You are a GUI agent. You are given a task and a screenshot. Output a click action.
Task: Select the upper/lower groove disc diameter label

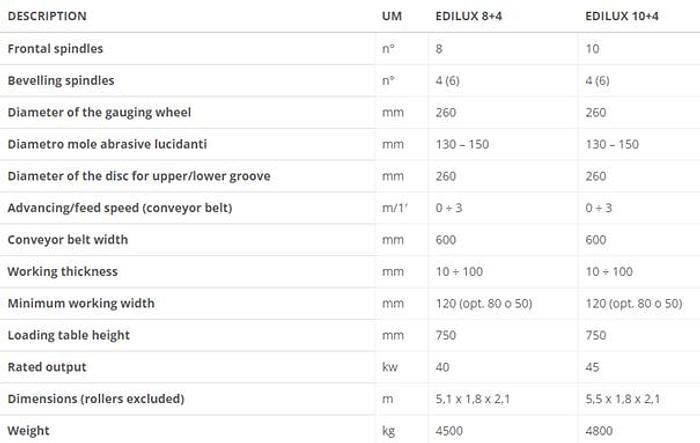(x=139, y=176)
